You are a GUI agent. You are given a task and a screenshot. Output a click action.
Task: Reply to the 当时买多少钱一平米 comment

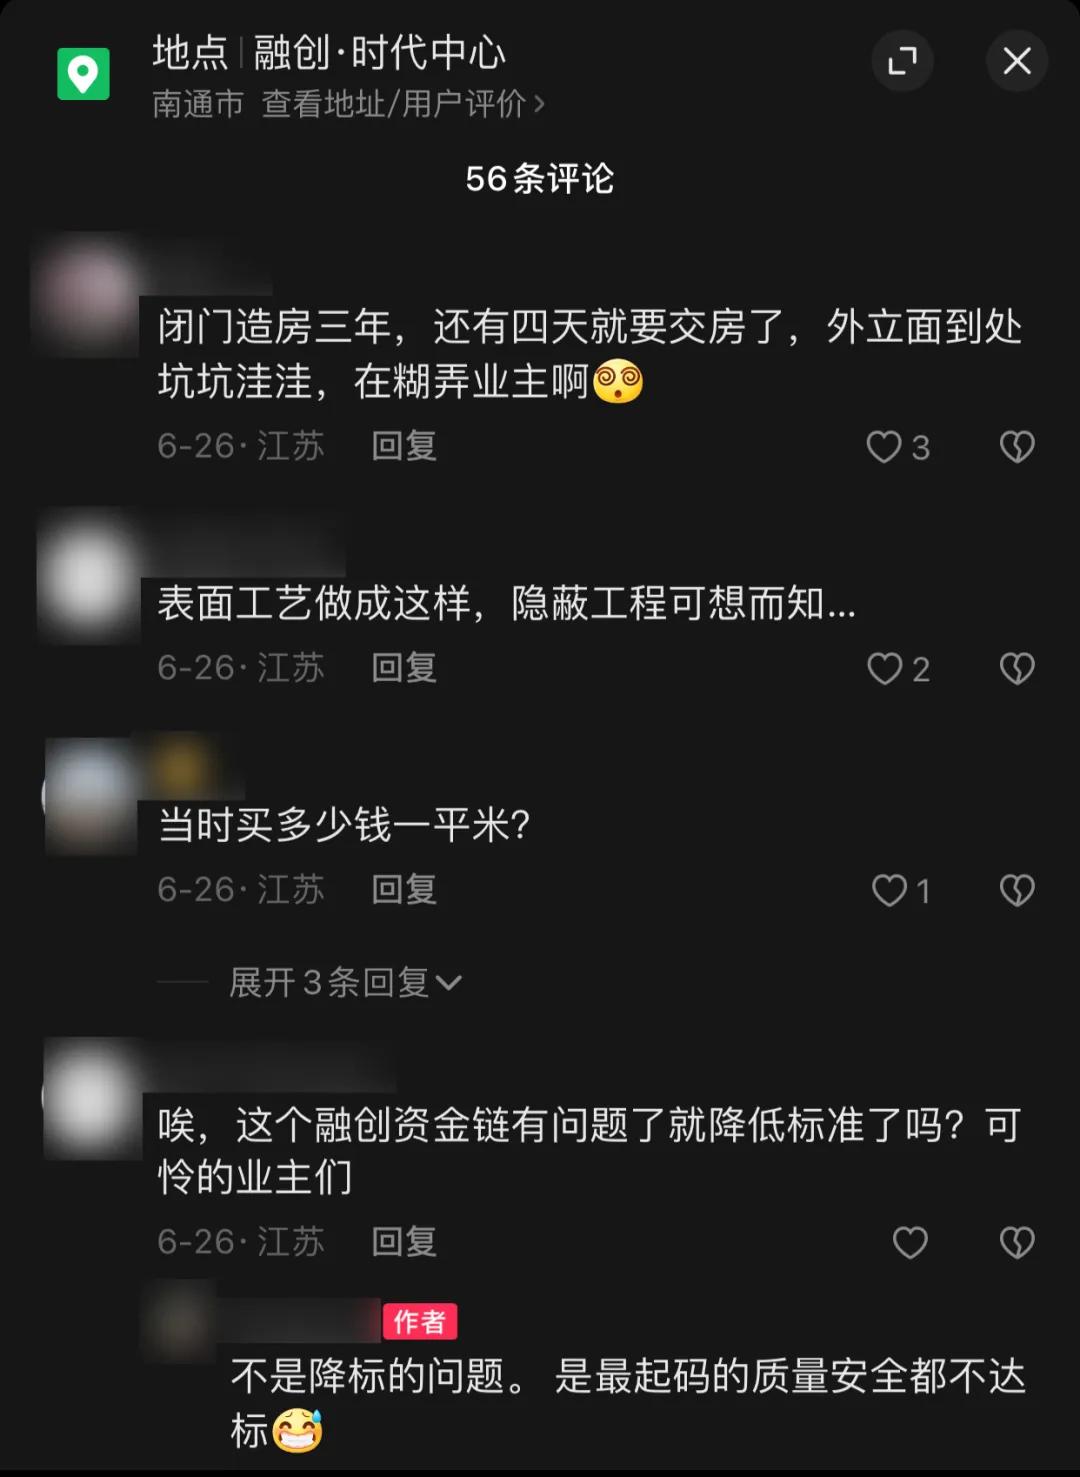click(404, 890)
